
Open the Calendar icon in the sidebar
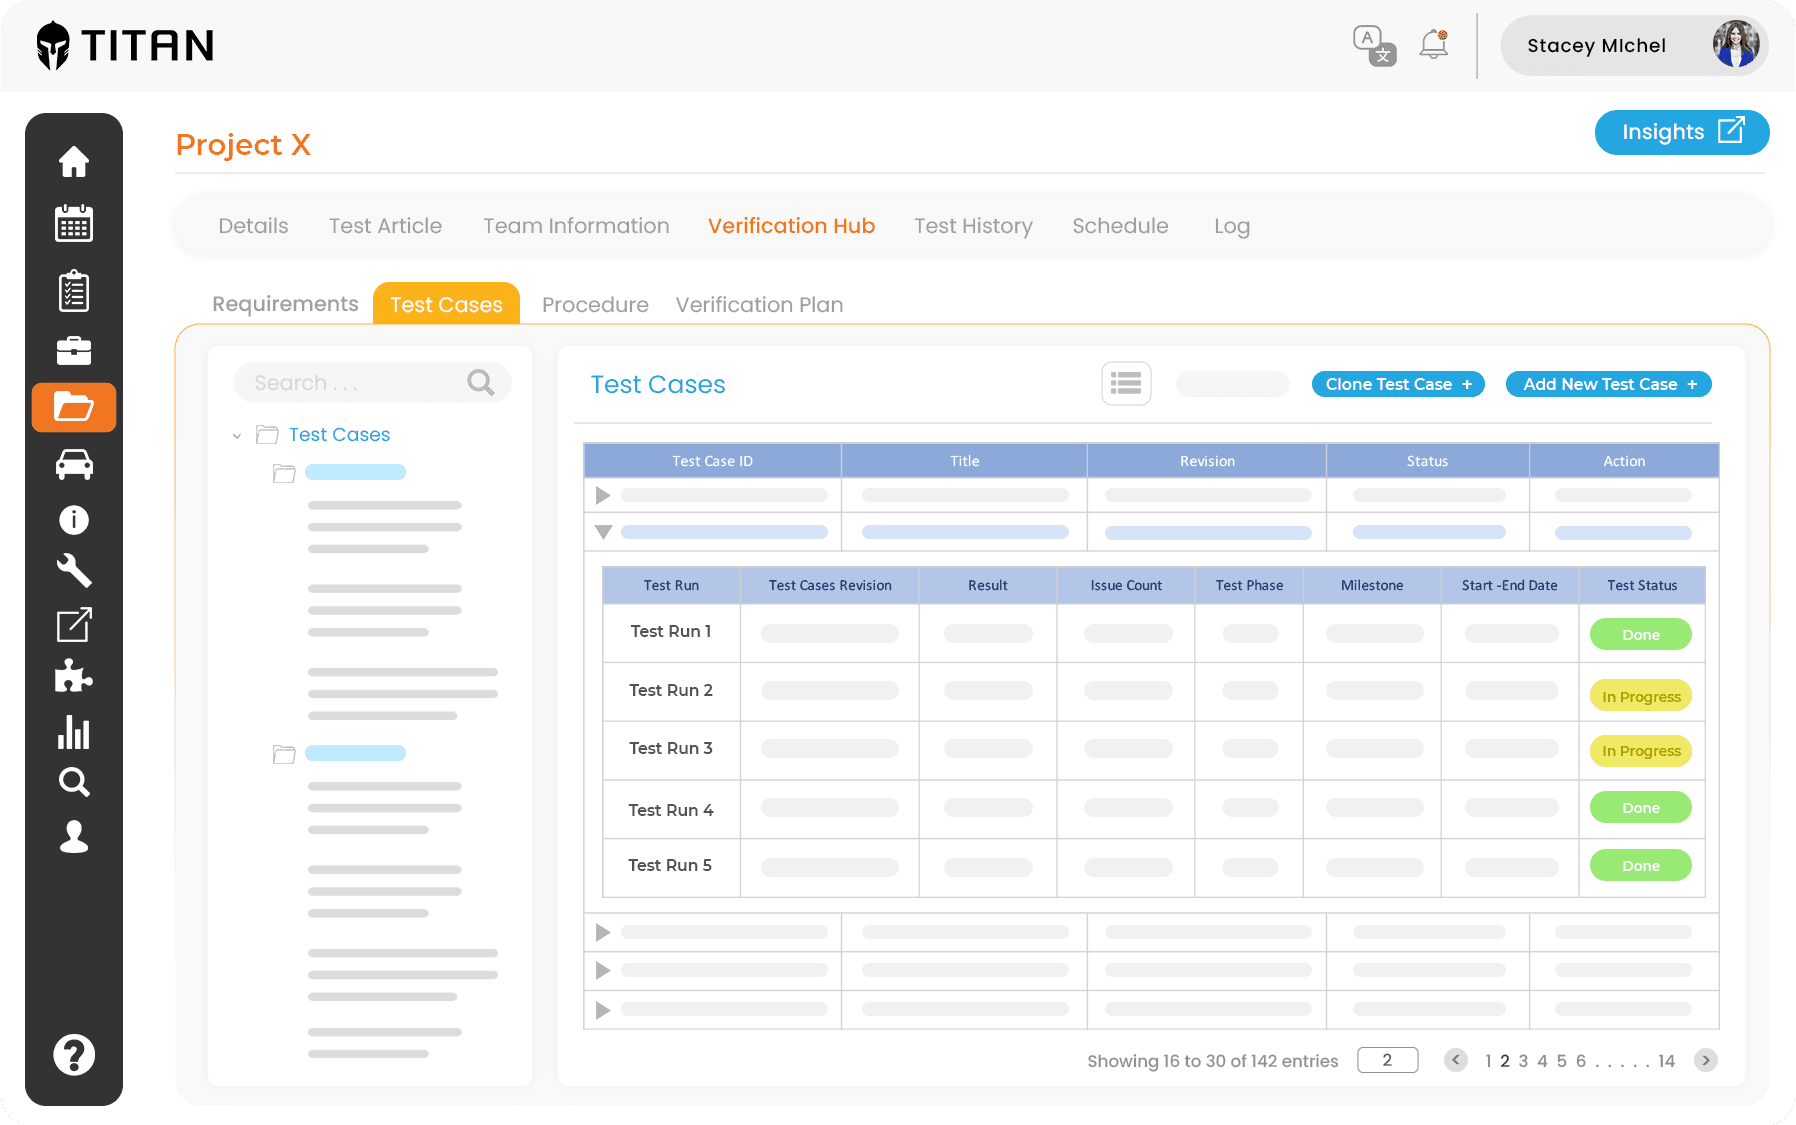tap(74, 224)
